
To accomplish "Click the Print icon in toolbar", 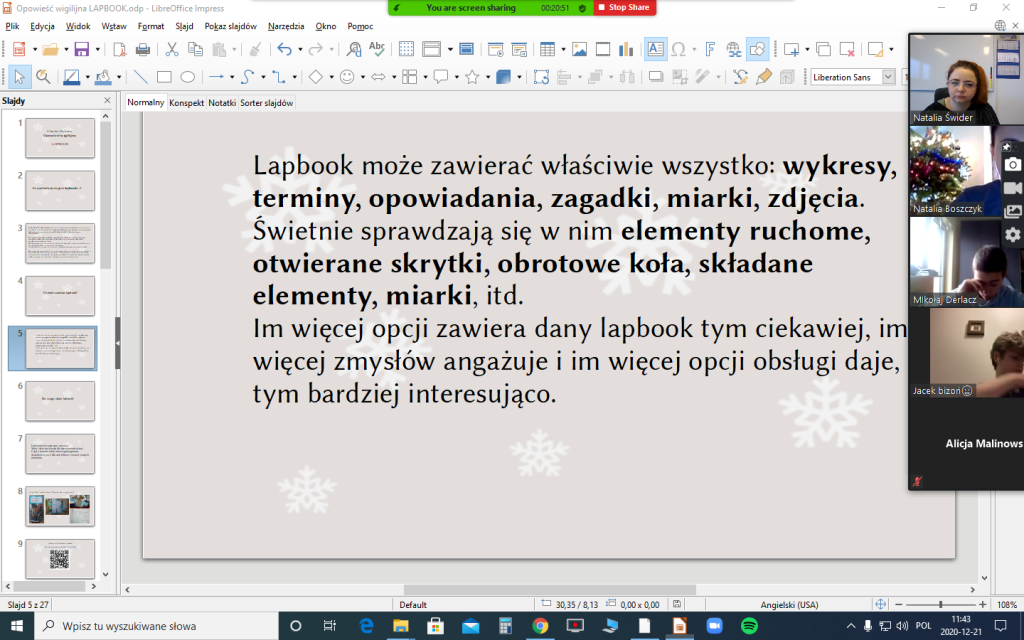I will (143, 49).
